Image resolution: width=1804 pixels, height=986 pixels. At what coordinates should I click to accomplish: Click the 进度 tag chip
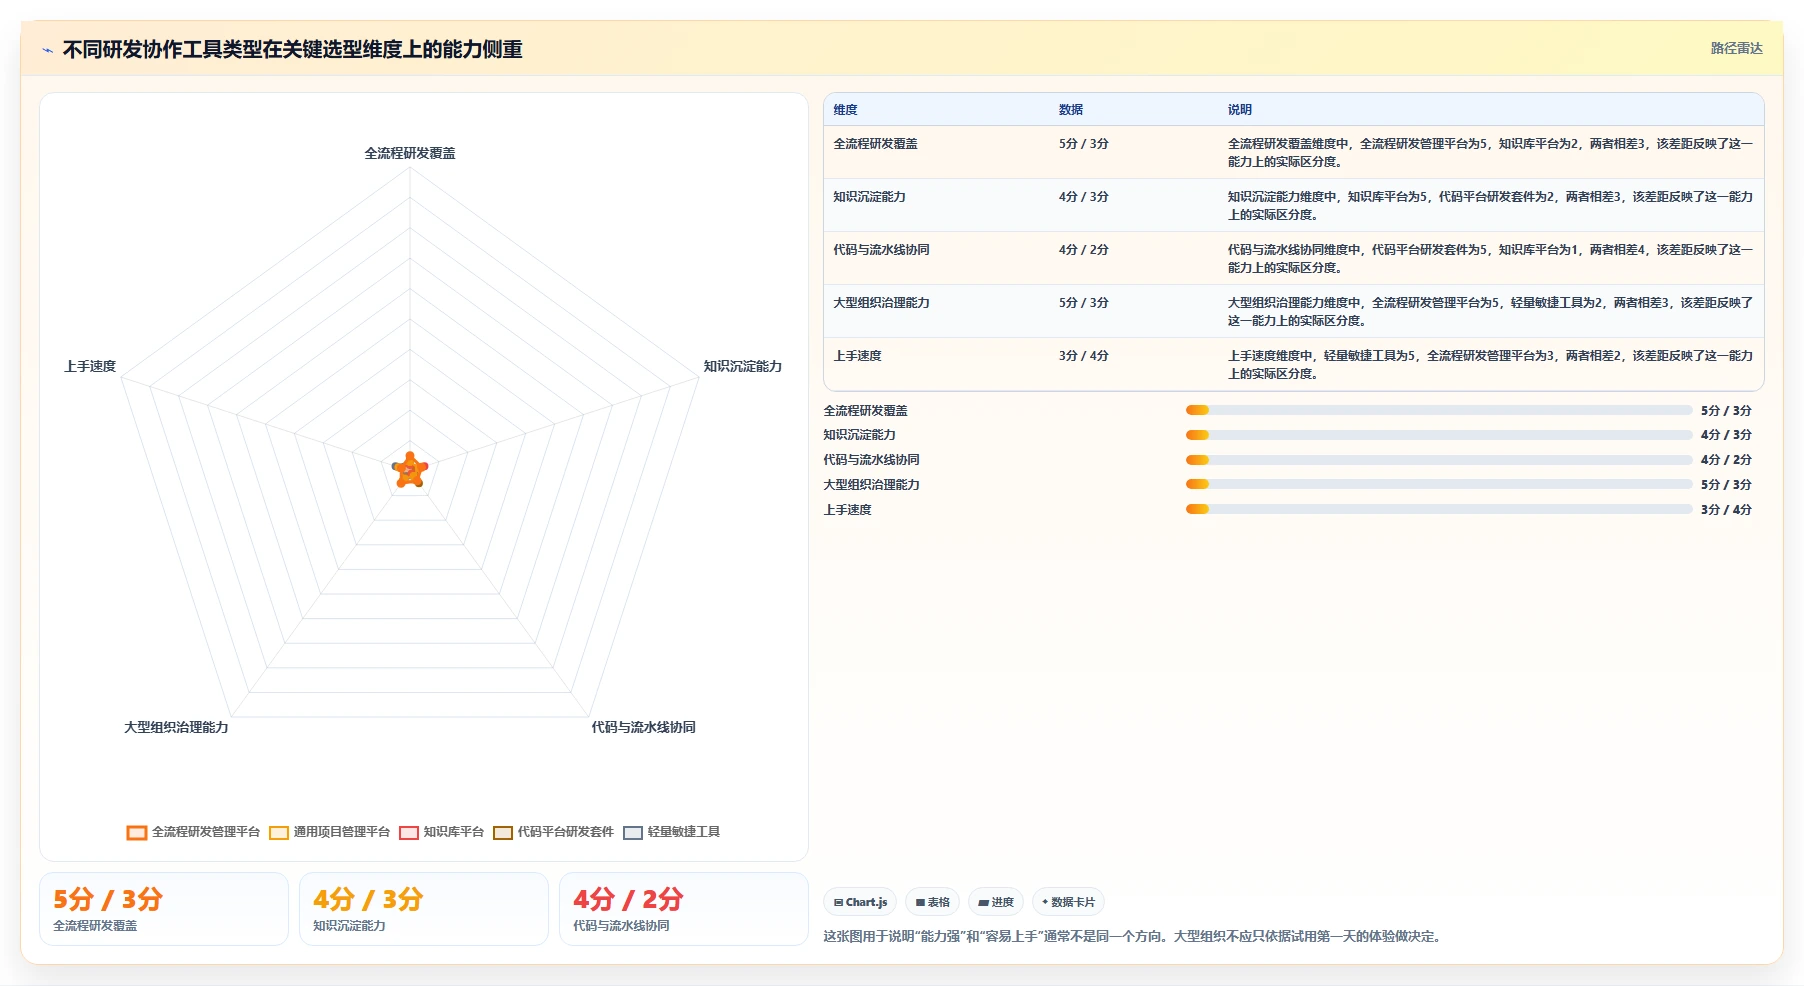[996, 902]
